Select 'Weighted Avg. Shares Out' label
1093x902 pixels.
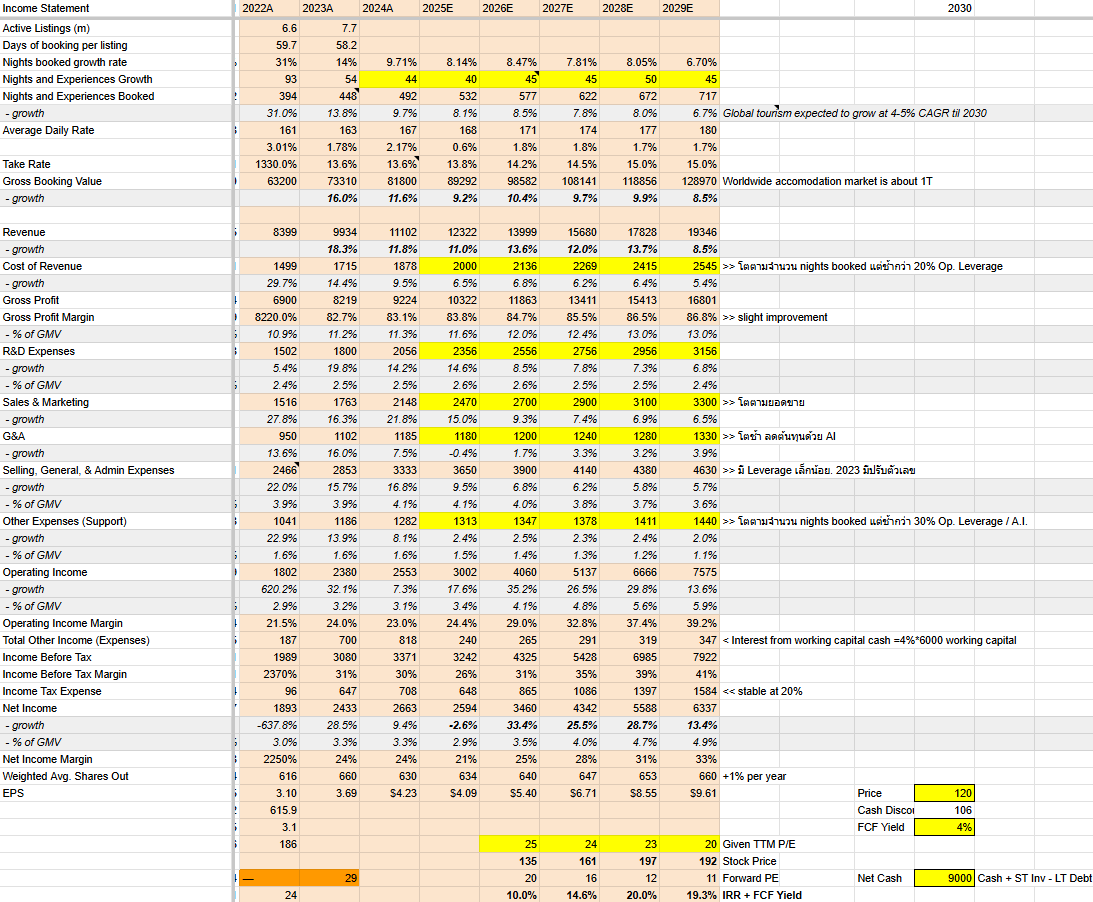click(66, 777)
